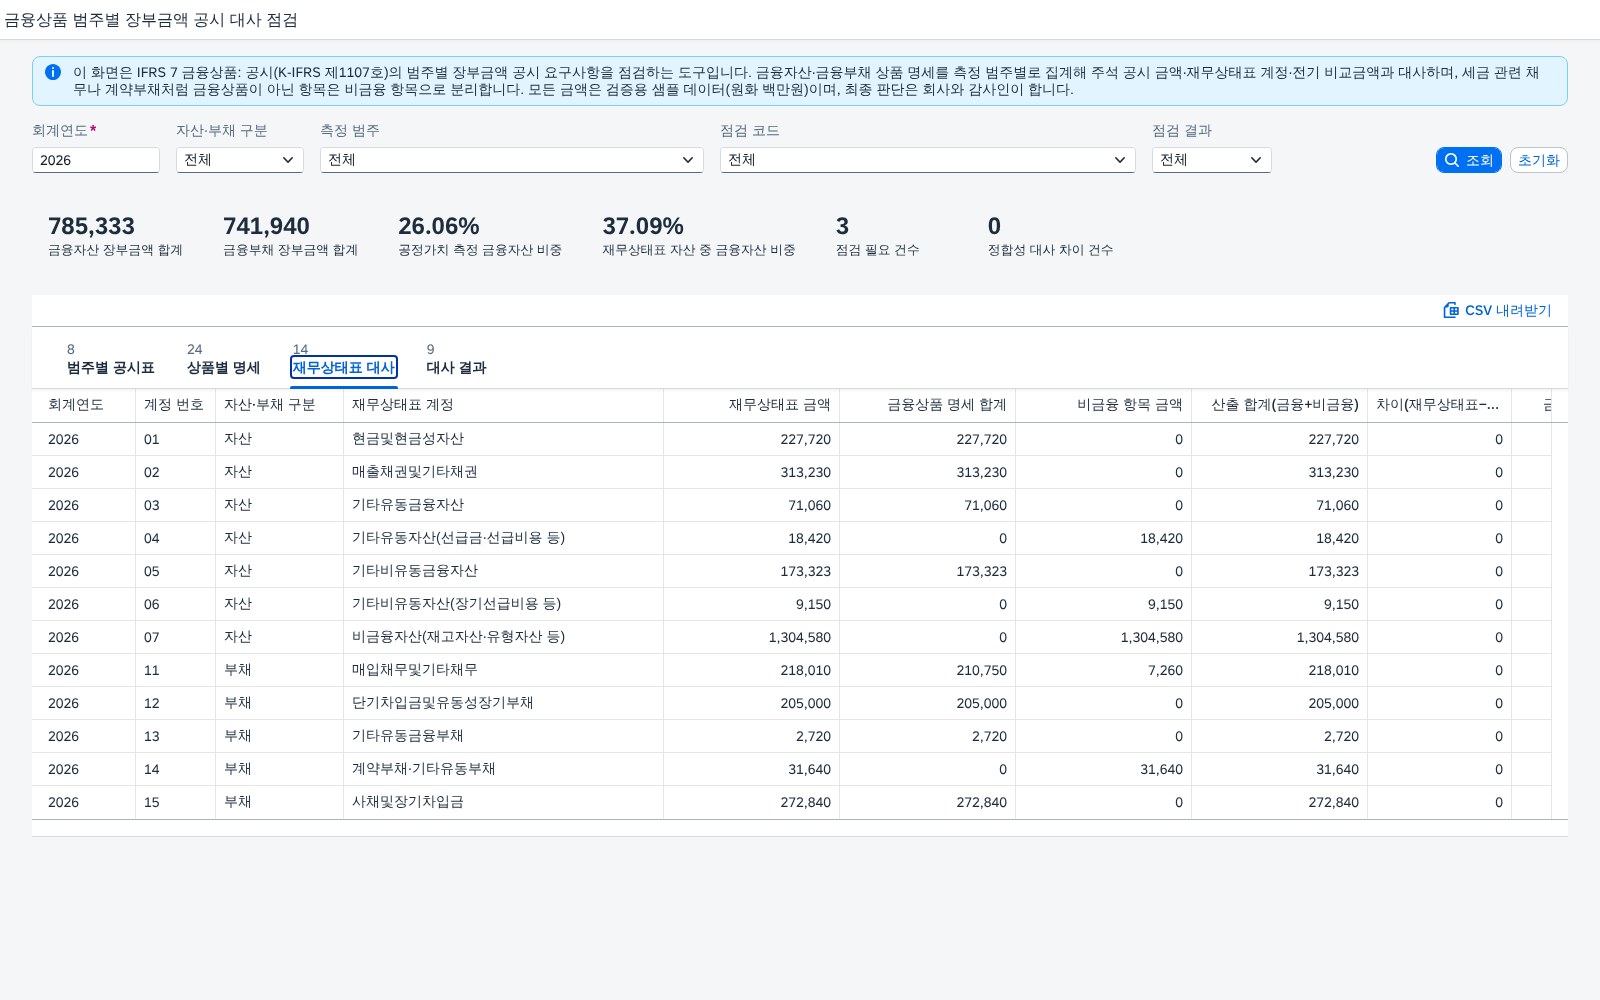The image size is (1600, 1000).
Task: Switch to the 범주별 공시표 tab
Action: point(110,360)
